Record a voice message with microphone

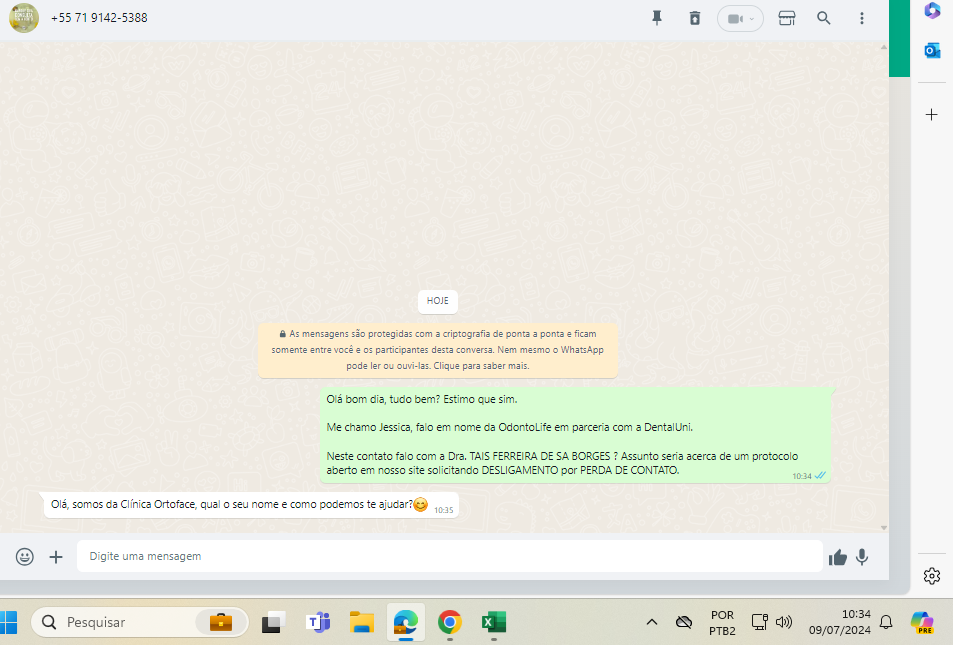[862, 557]
